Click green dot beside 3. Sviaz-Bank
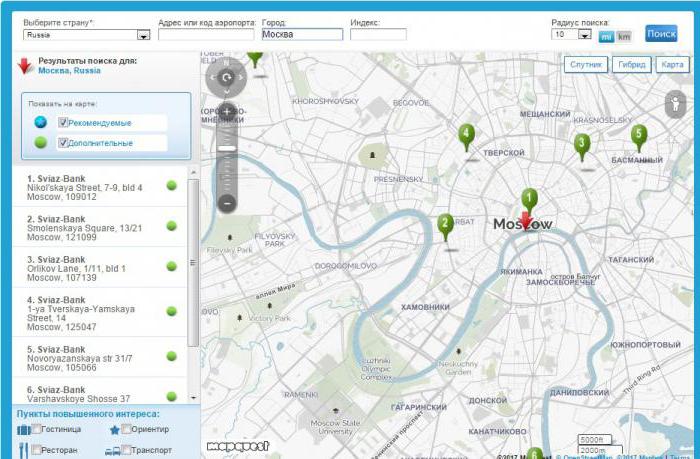 (172, 267)
